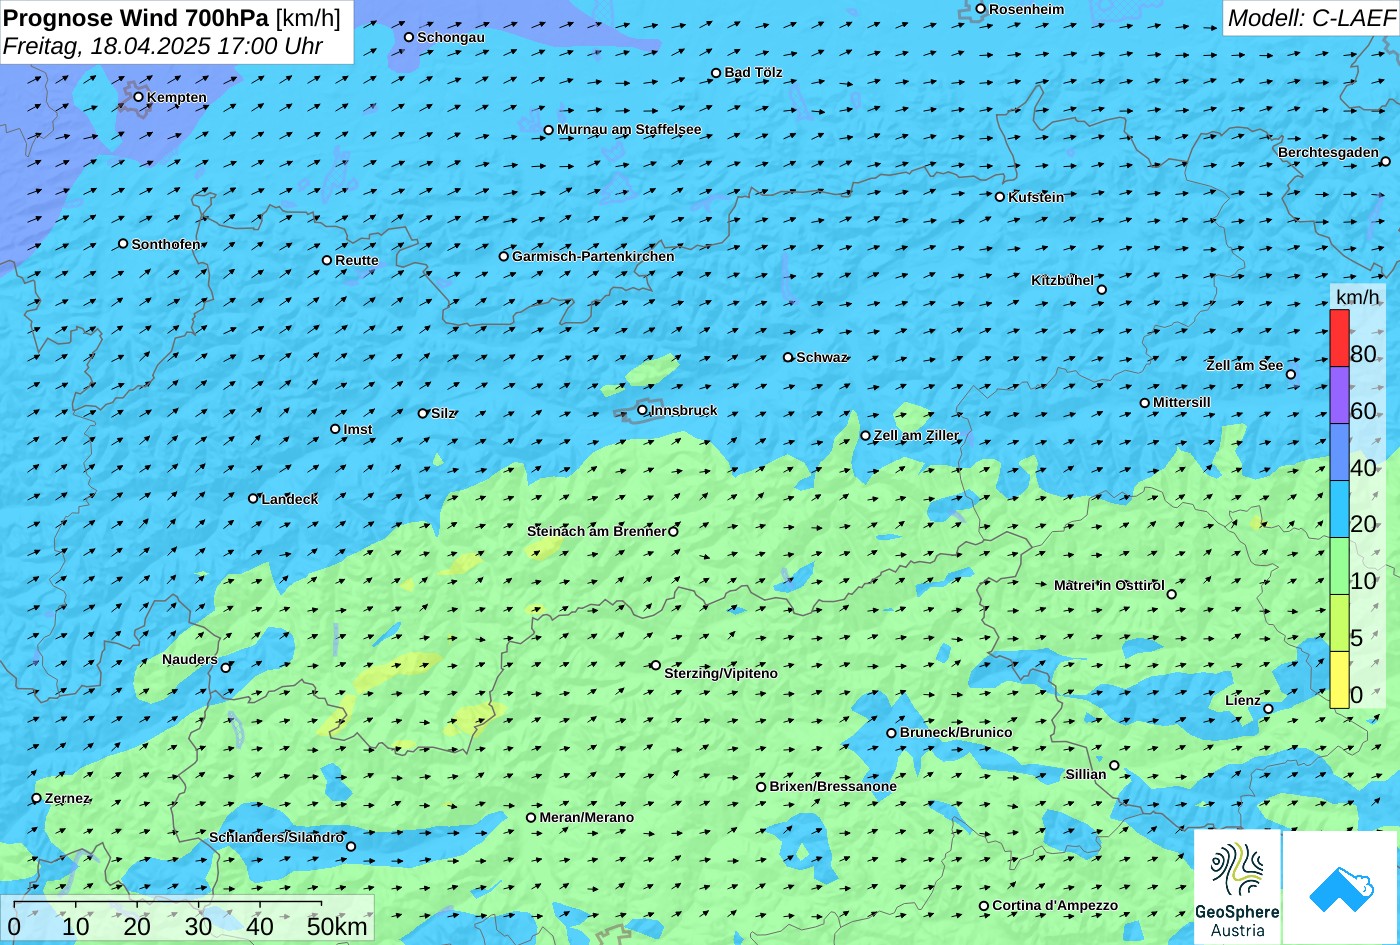Click the Sonthofen location marker
The image size is (1400, 945).
123,244
